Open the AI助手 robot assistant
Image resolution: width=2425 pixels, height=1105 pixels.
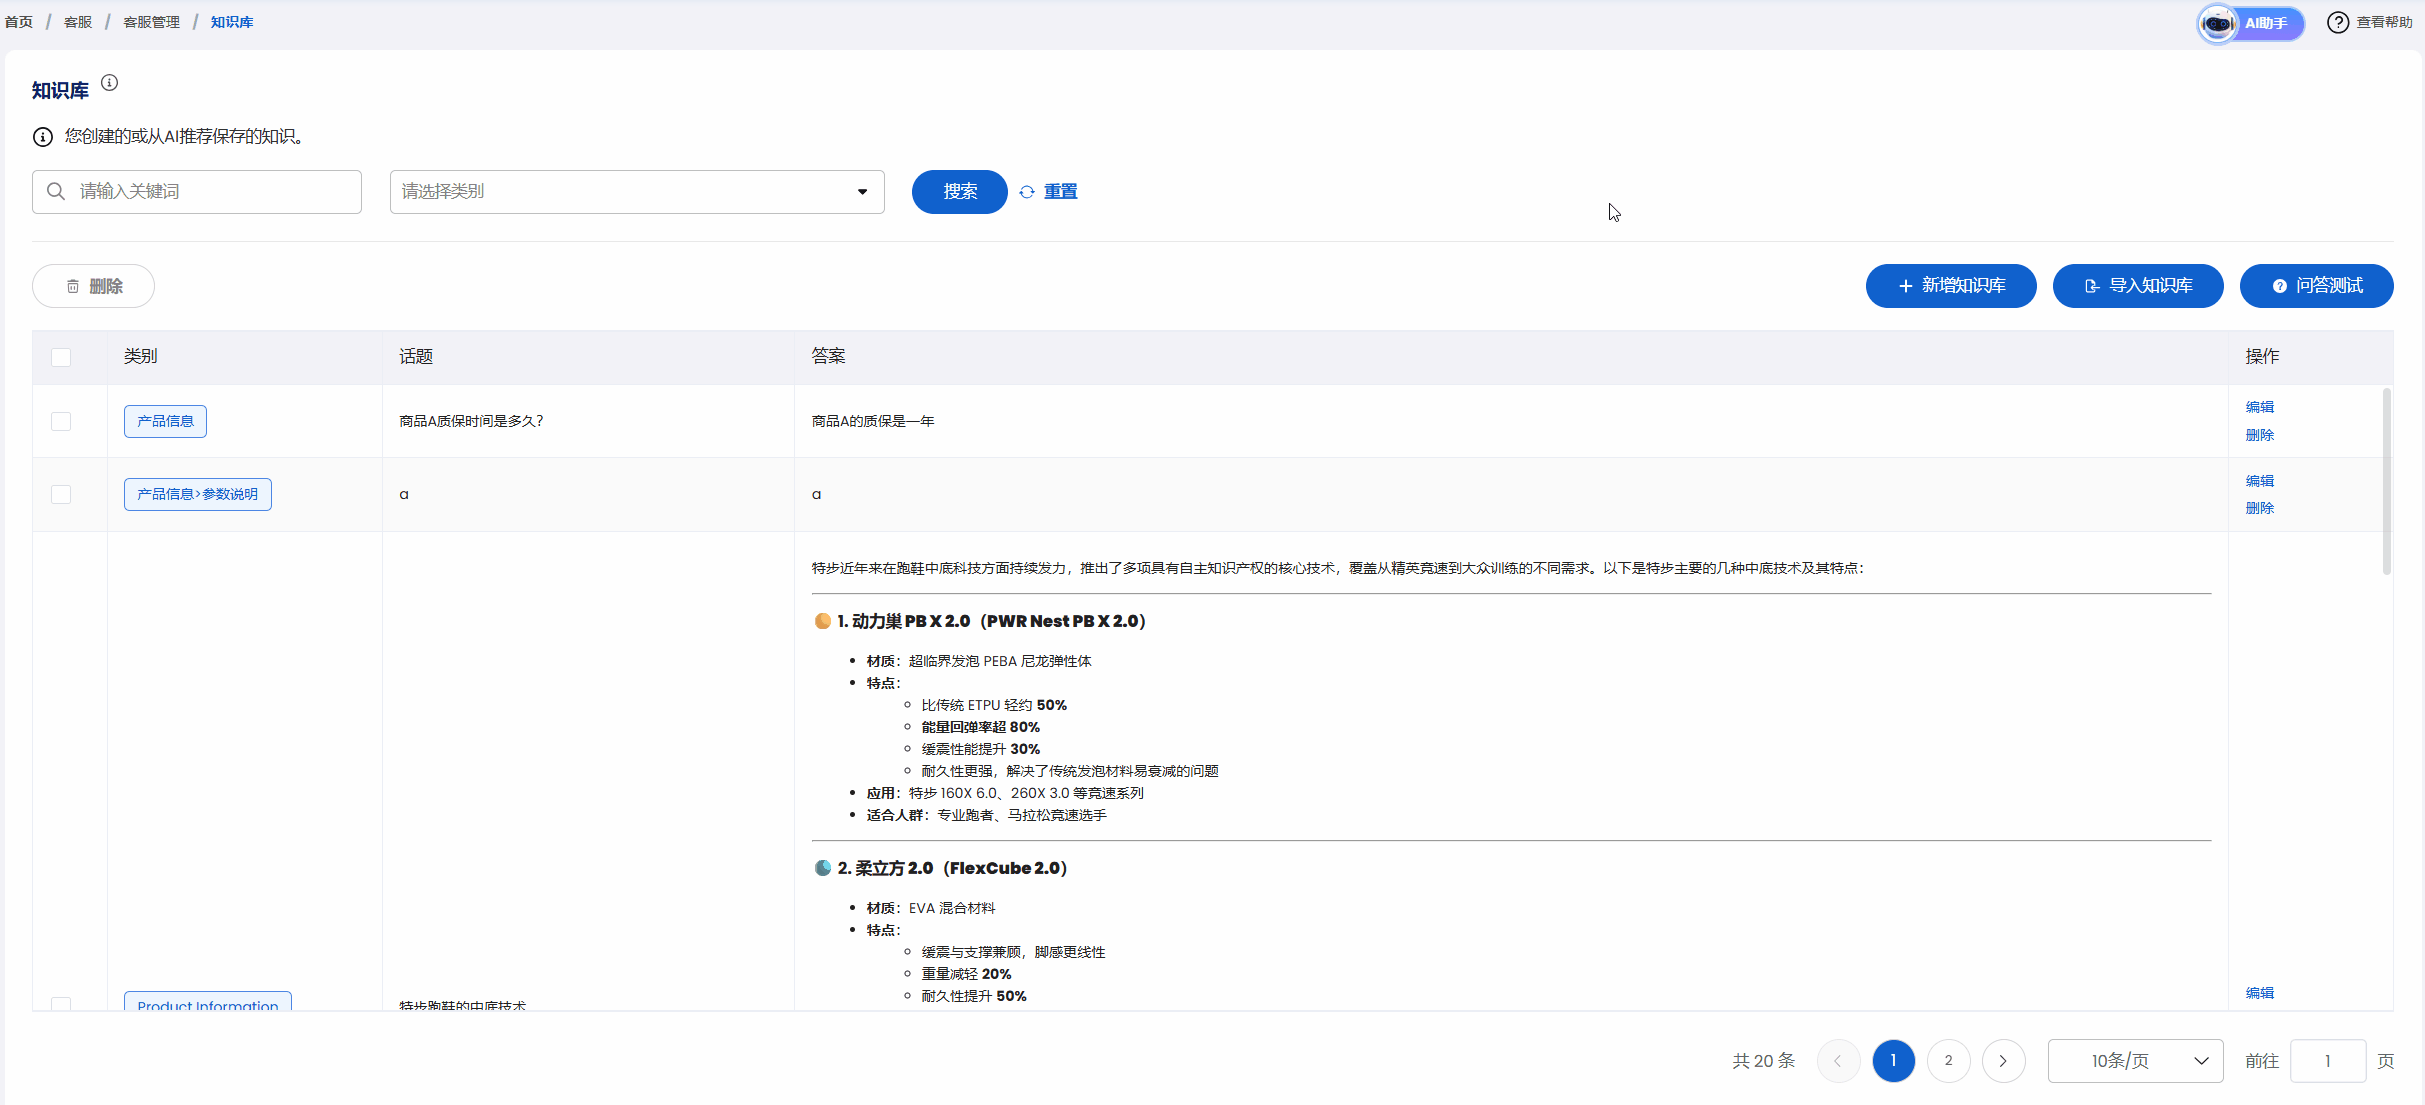point(2250,23)
